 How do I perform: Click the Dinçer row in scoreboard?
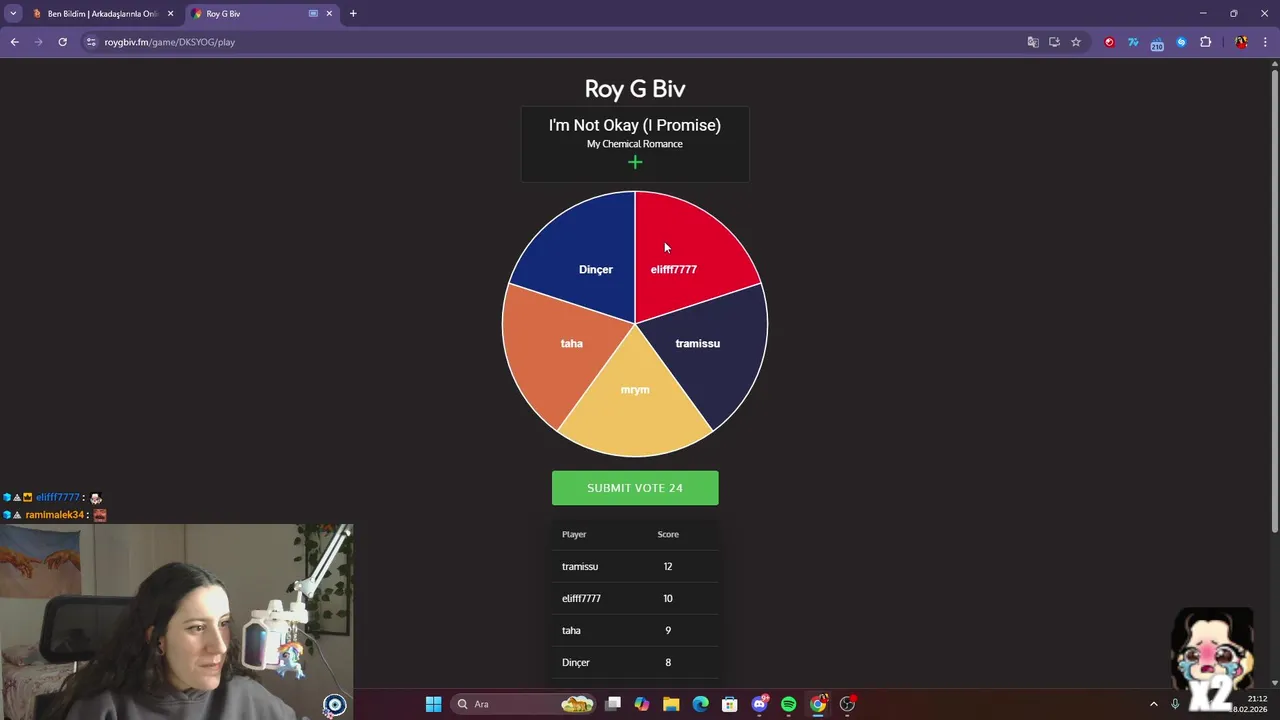(635, 662)
